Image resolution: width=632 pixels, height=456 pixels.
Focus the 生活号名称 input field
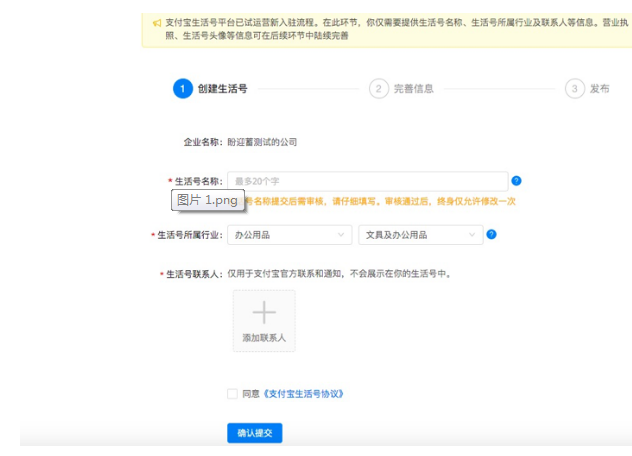coord(367,181)
